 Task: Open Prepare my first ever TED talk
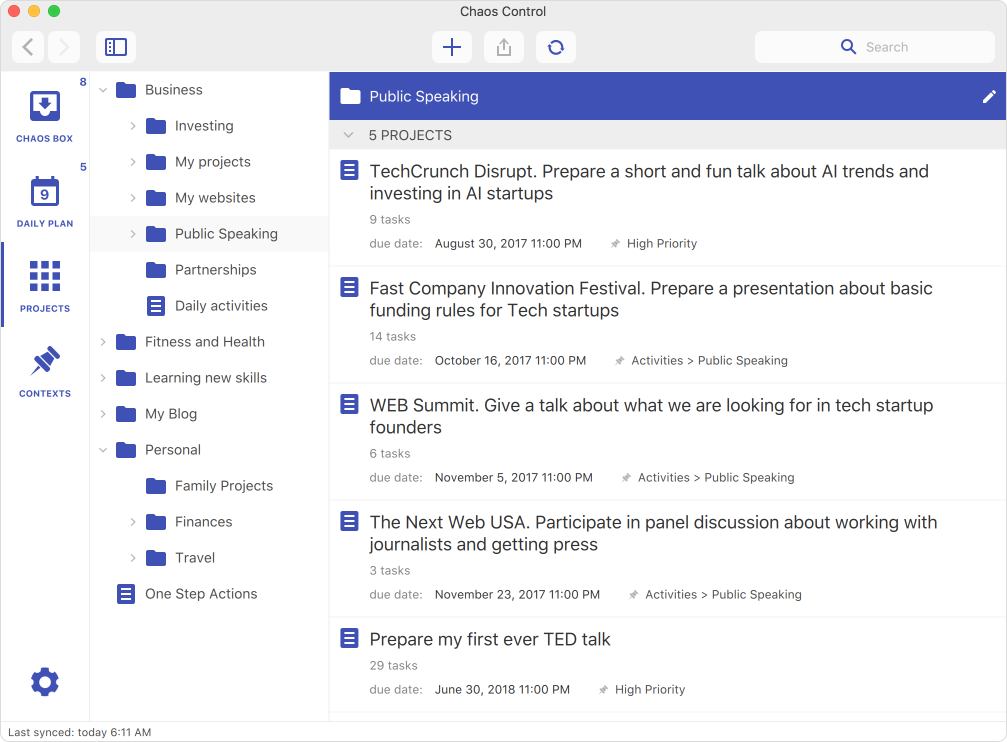click(489, 639)
